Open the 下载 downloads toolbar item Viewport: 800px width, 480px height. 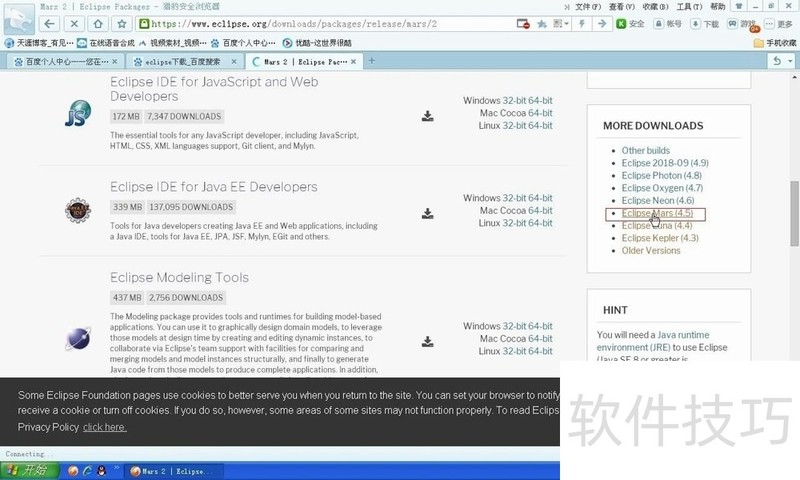705,23
